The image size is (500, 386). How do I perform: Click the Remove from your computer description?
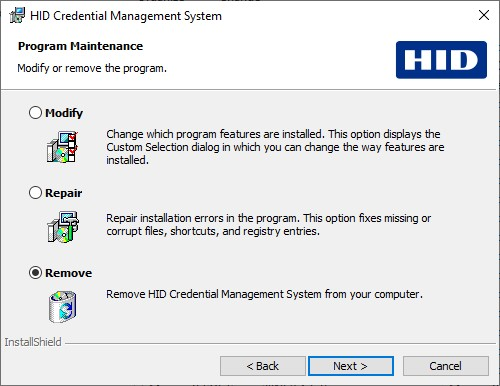click(264, 294)
